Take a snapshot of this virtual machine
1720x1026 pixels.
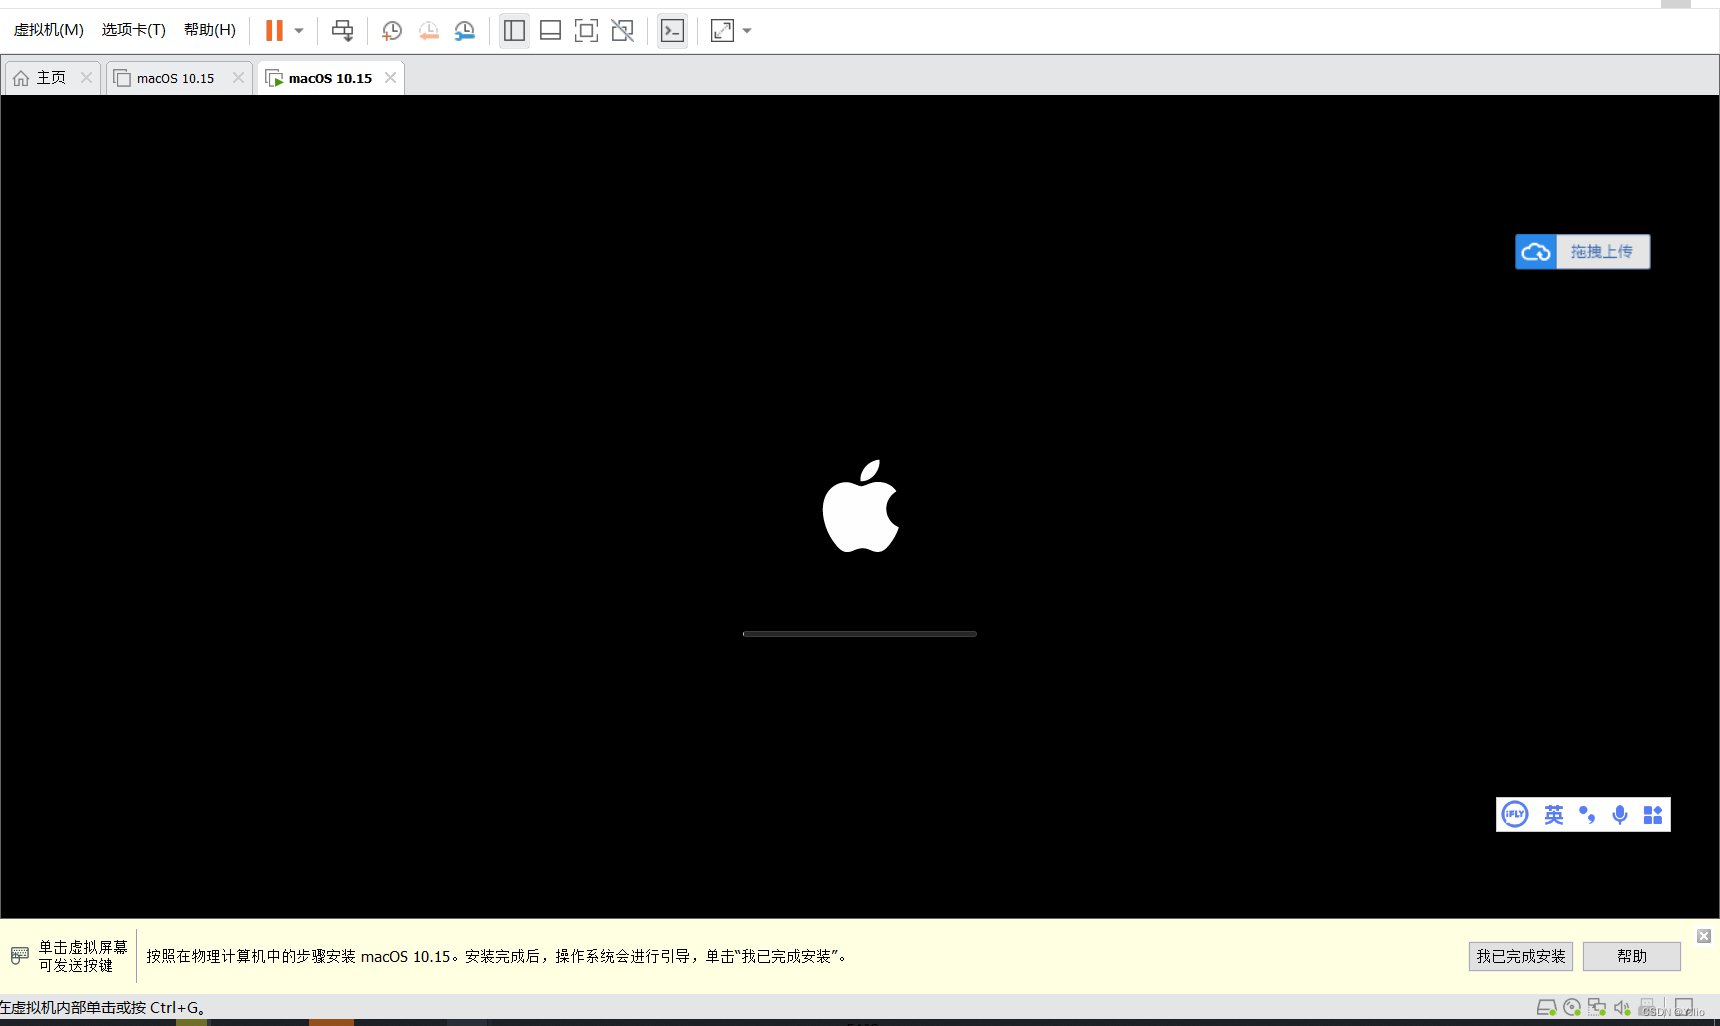(392, 31)
